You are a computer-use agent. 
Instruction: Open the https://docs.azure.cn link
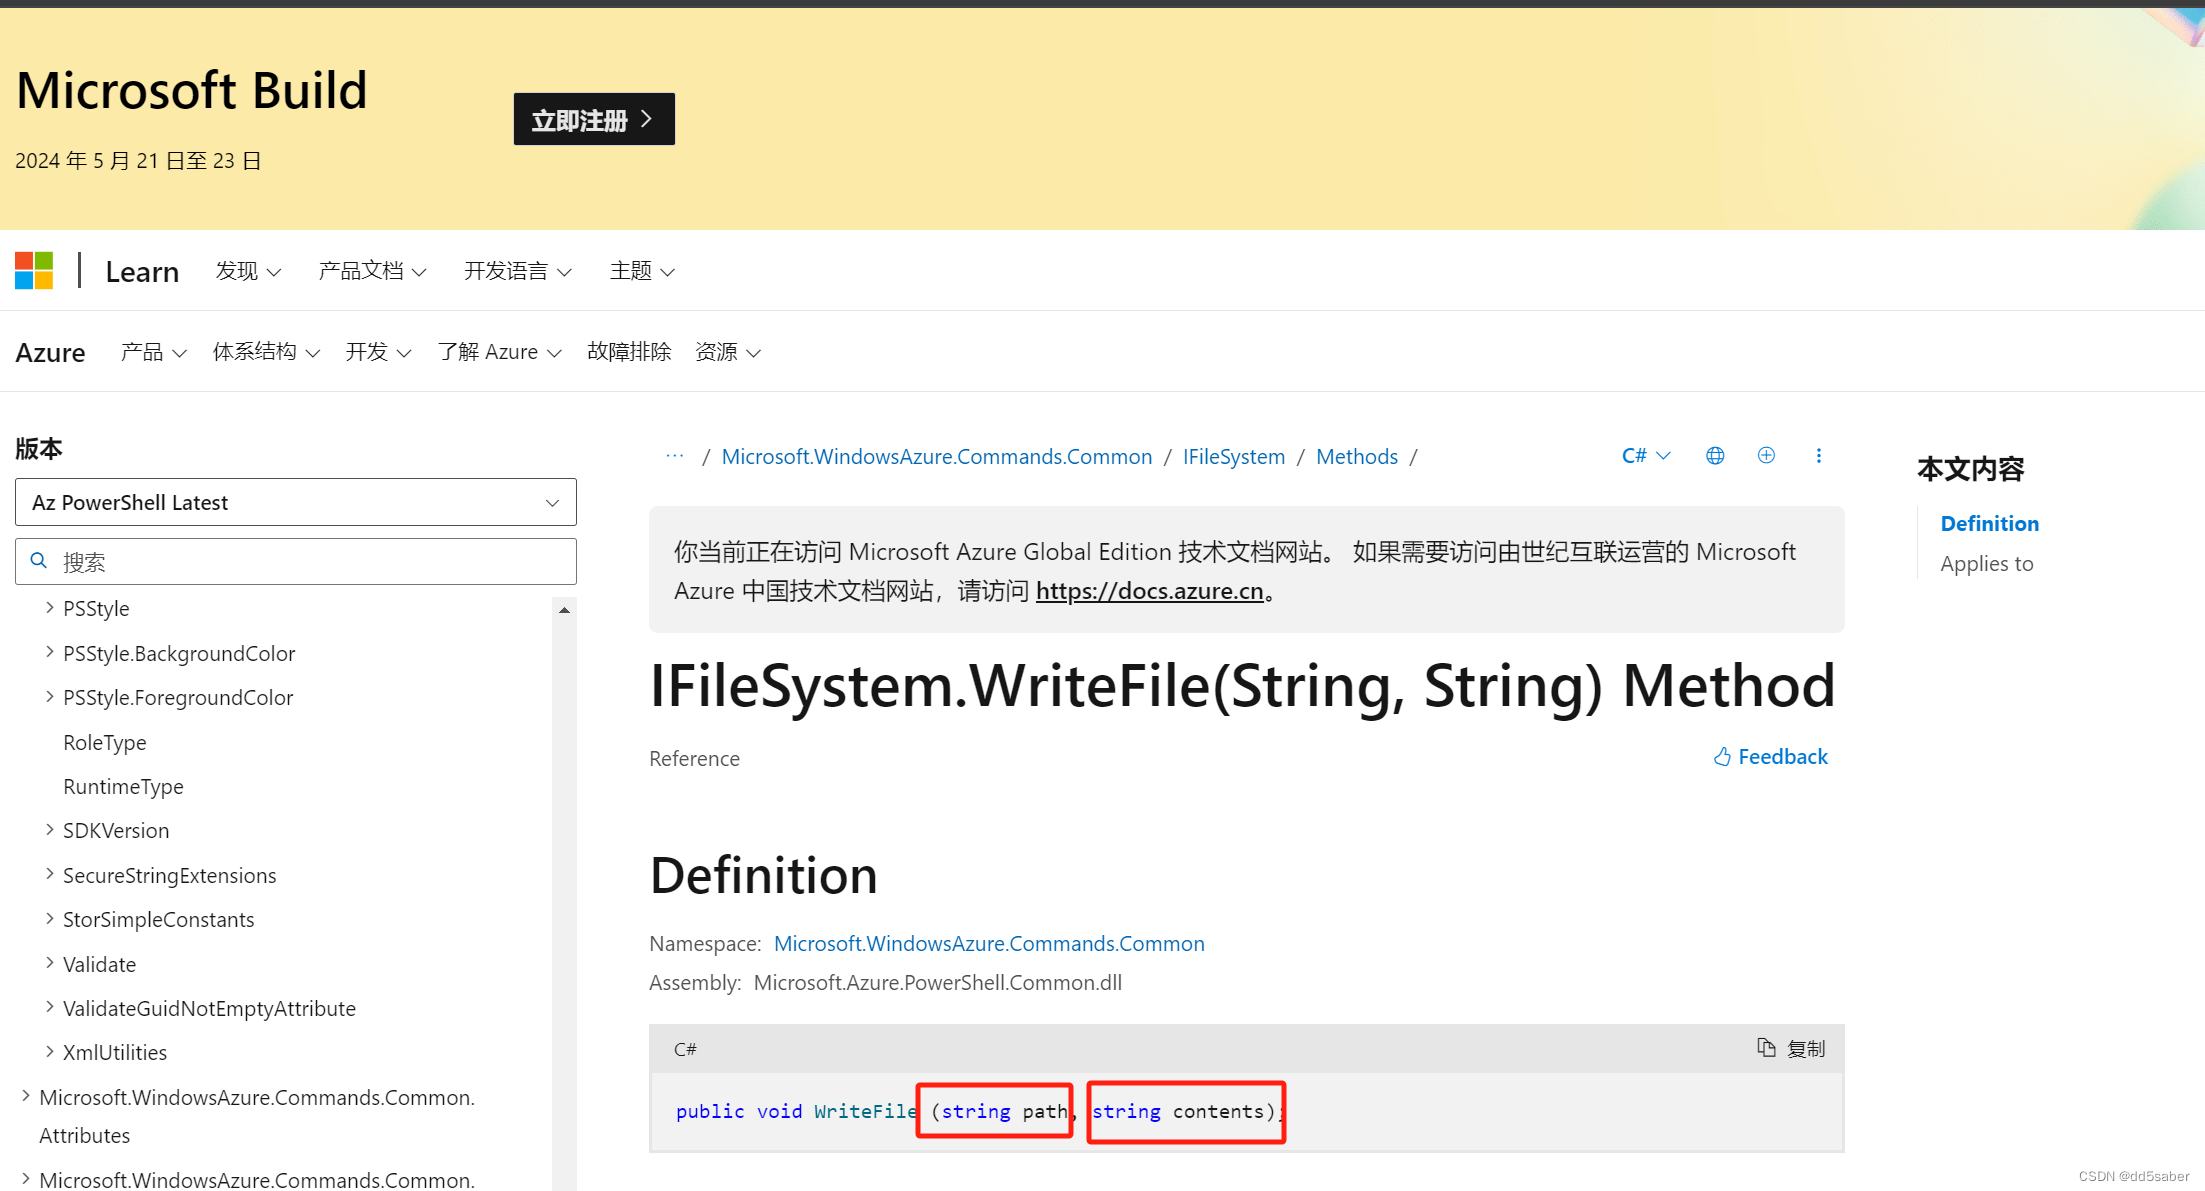point(1150,591)
